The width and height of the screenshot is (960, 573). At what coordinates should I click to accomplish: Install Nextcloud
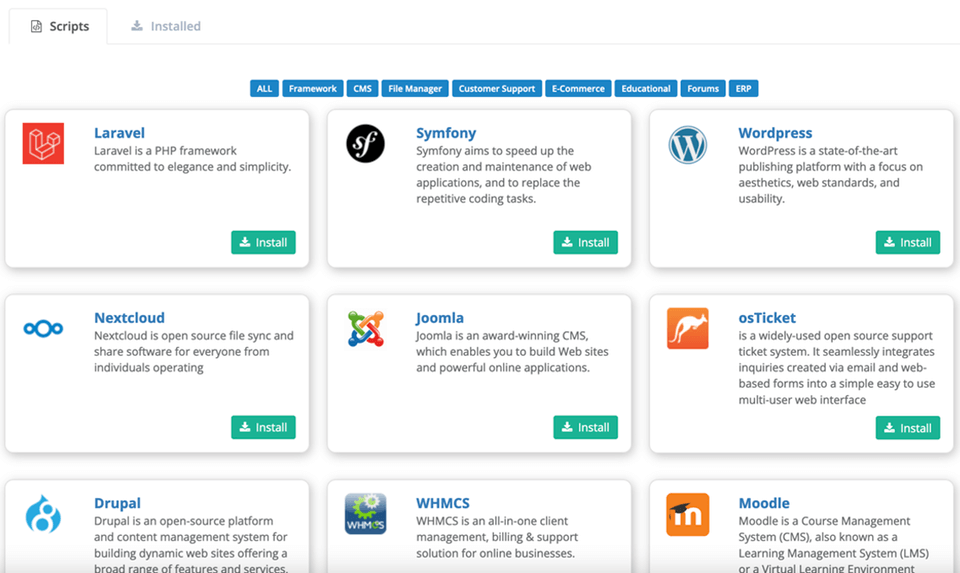pyautogui.click(x=263, y=427)
